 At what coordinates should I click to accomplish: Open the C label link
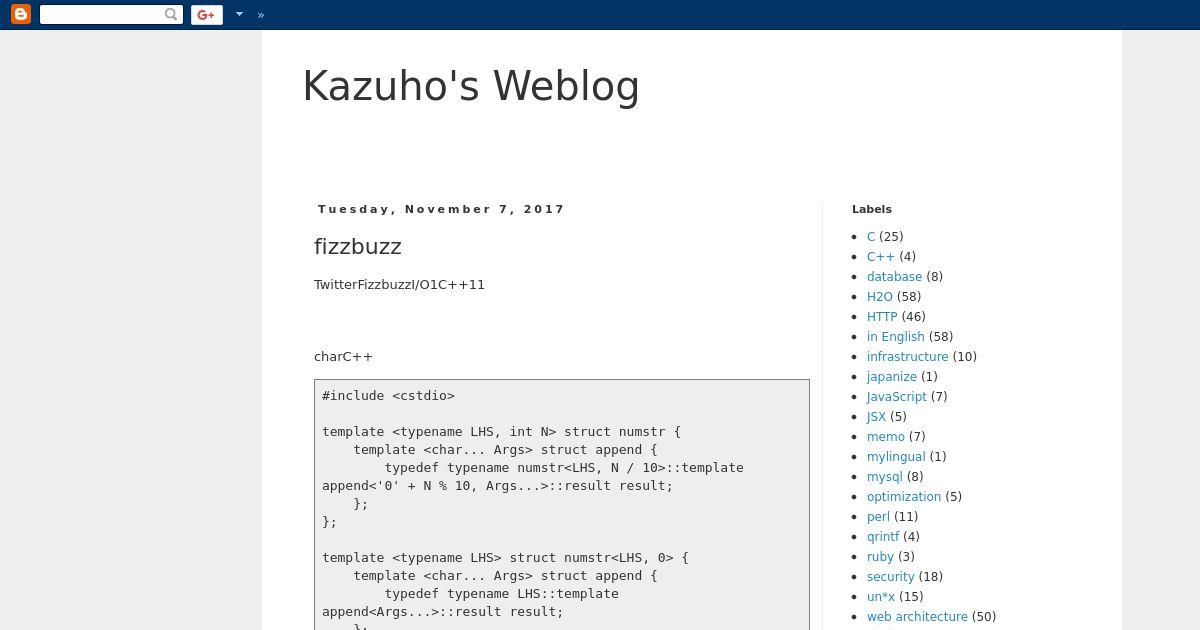tap(871, 237)
